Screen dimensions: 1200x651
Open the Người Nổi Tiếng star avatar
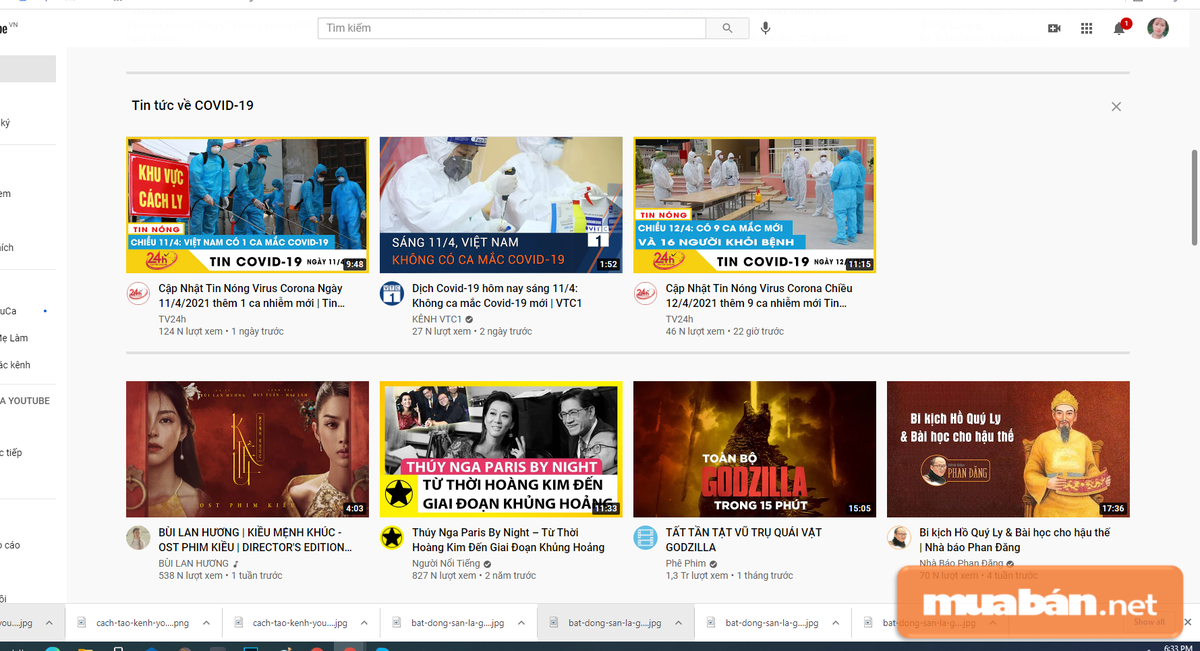click(391, 538)
